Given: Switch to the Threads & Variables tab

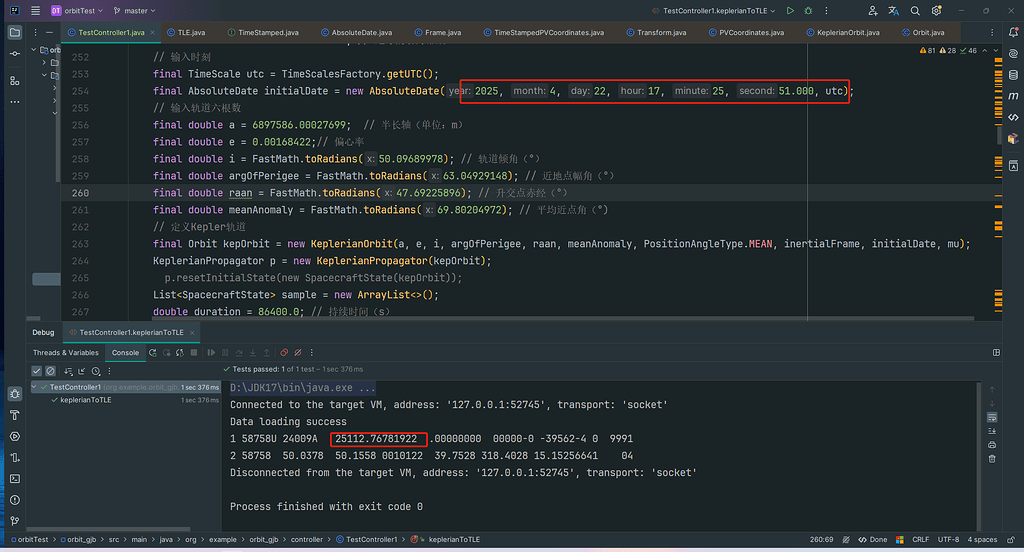Looking at the screenshot, I should pyautogui.click(x=66, y=352).
